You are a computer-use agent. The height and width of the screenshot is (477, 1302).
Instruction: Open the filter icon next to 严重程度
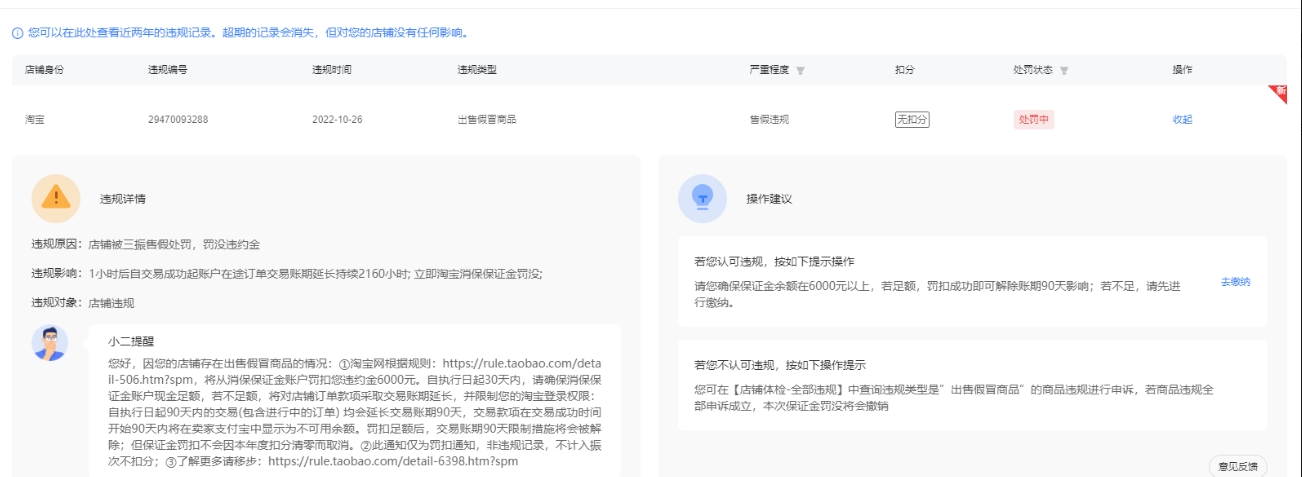point(800,71)
